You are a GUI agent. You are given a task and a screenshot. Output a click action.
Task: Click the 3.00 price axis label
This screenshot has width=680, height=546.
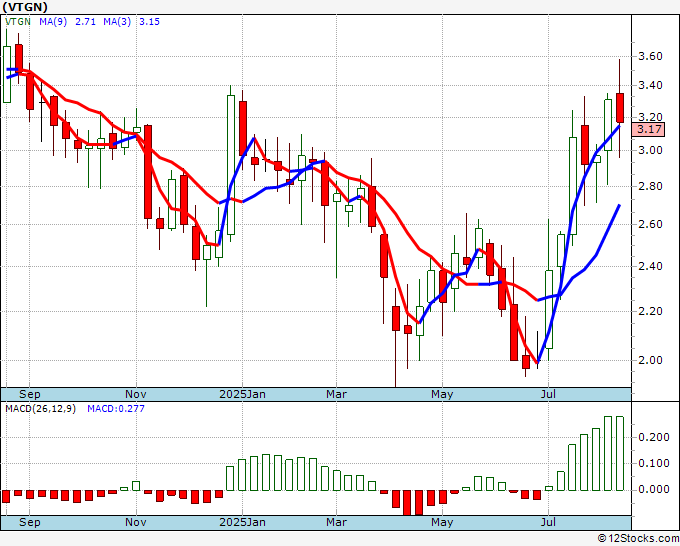[x=650, y=150]
